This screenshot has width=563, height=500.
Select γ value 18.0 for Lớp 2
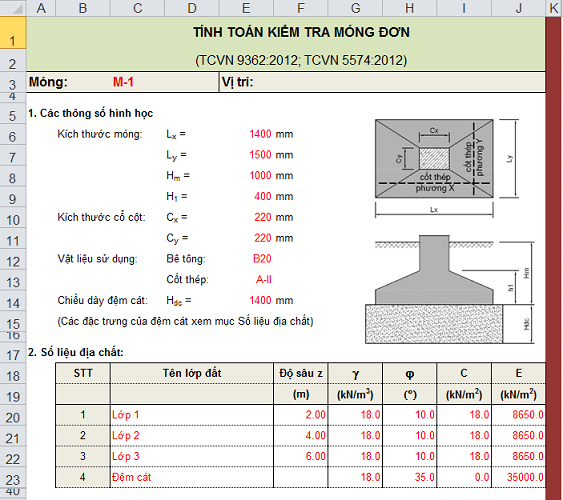355,436
